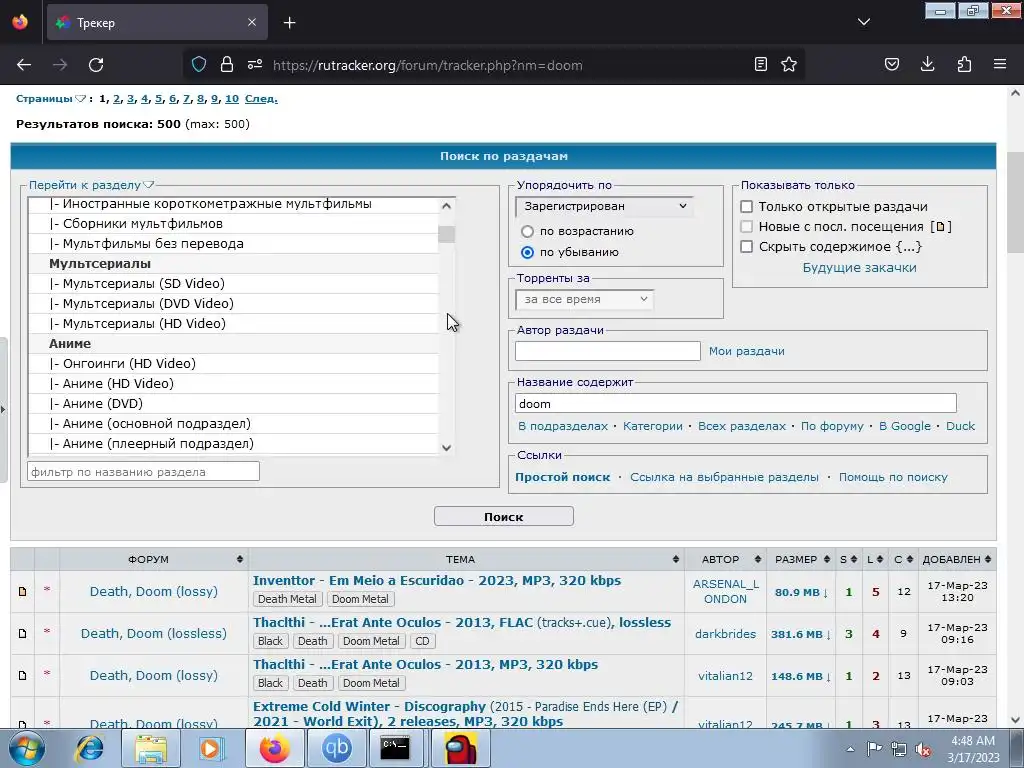Expand the Страницы page dropdown
The image size is (1024, 768).
tap(50, 99)
